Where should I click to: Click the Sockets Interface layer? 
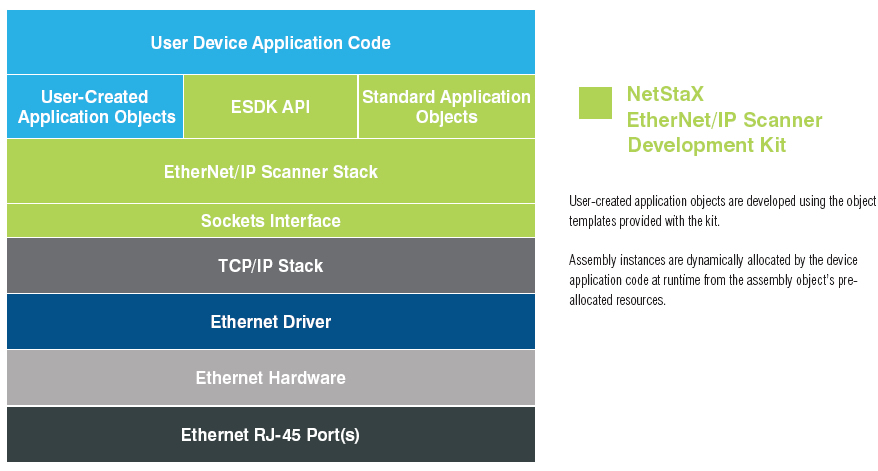[270, 220]
